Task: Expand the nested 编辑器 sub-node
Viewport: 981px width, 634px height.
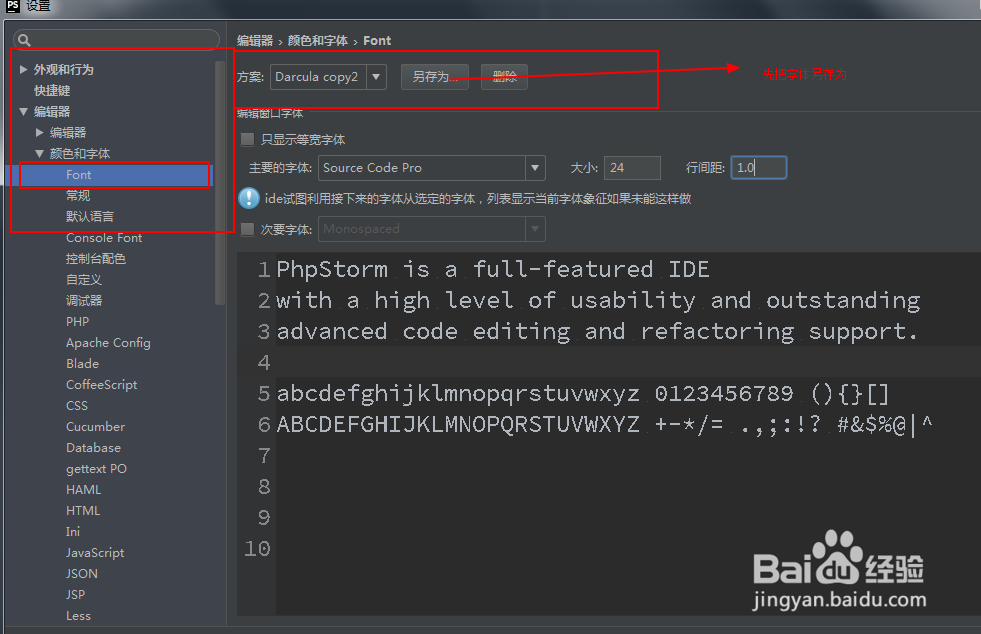Action: 39,133
